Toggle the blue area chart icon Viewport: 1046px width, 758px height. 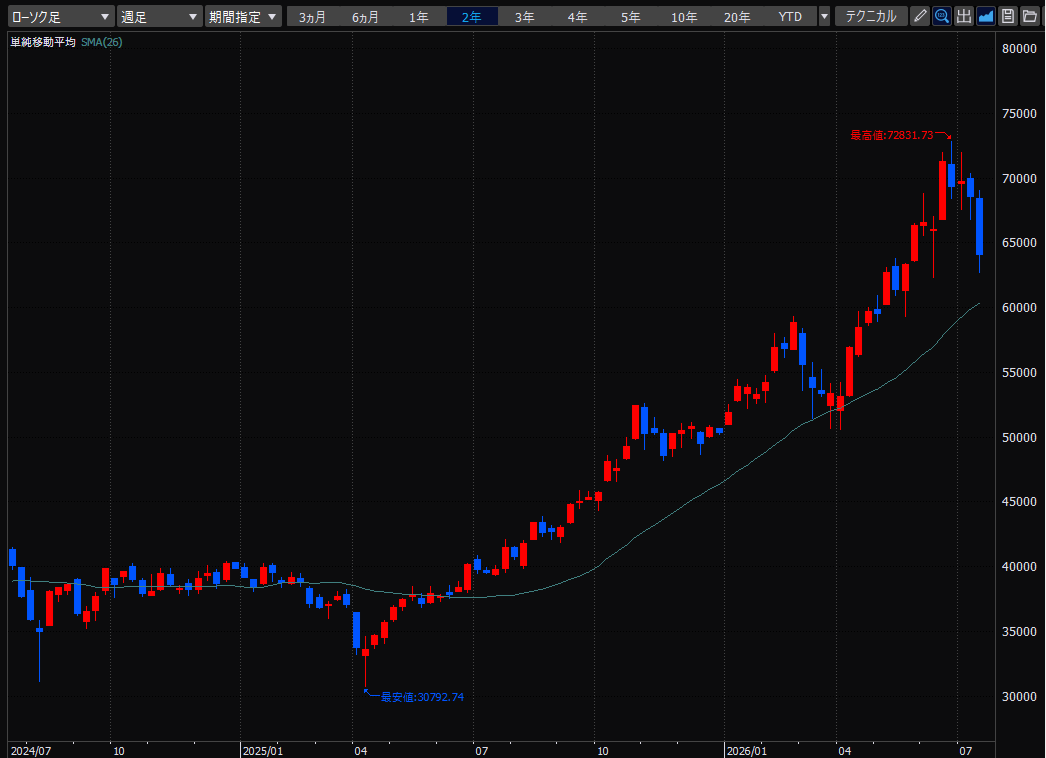click(x=985, y=16)
